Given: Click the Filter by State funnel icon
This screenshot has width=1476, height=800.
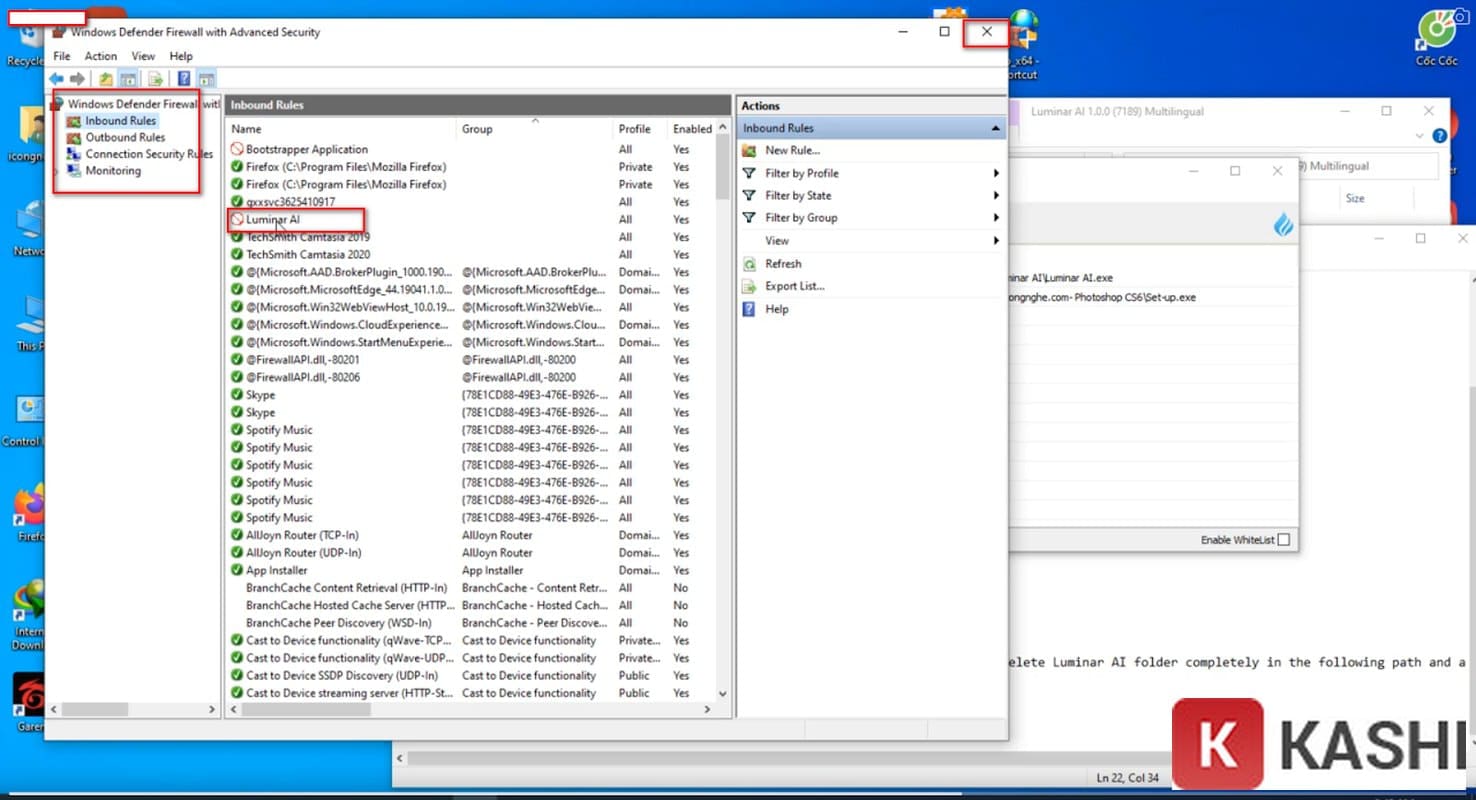Looking at the screenshot, I should coord(749,195).
